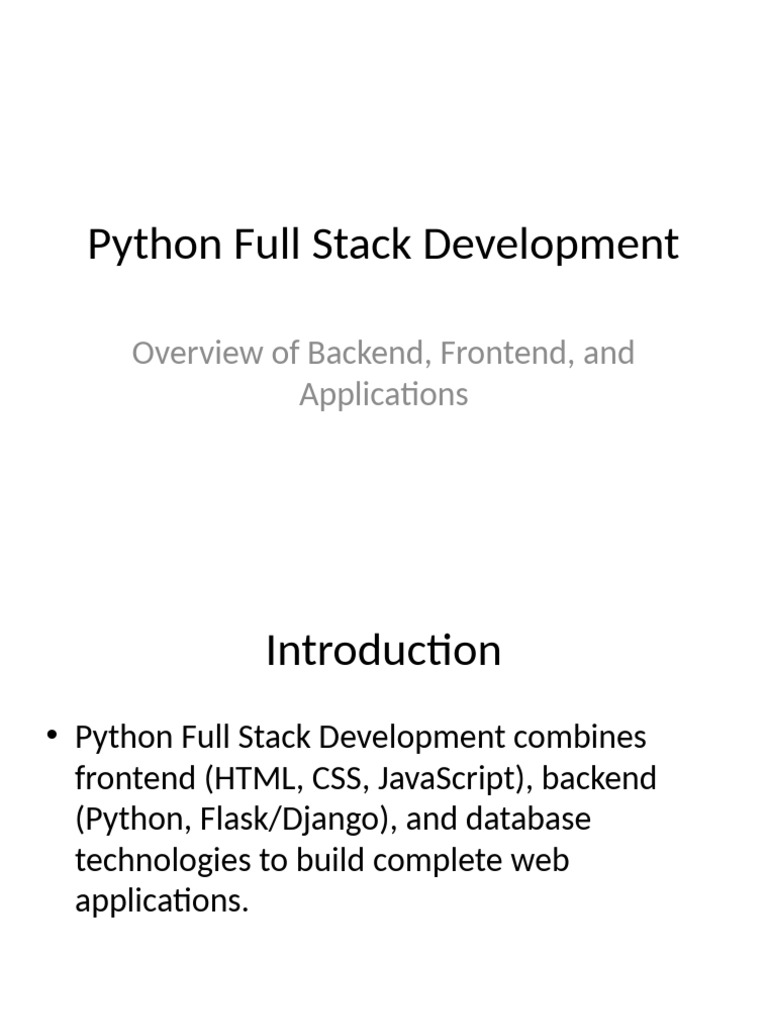Select subtitle line "Overview of Backend, Frontend, and"
This screenshot has height=1024, width=768.
point(383,353)
